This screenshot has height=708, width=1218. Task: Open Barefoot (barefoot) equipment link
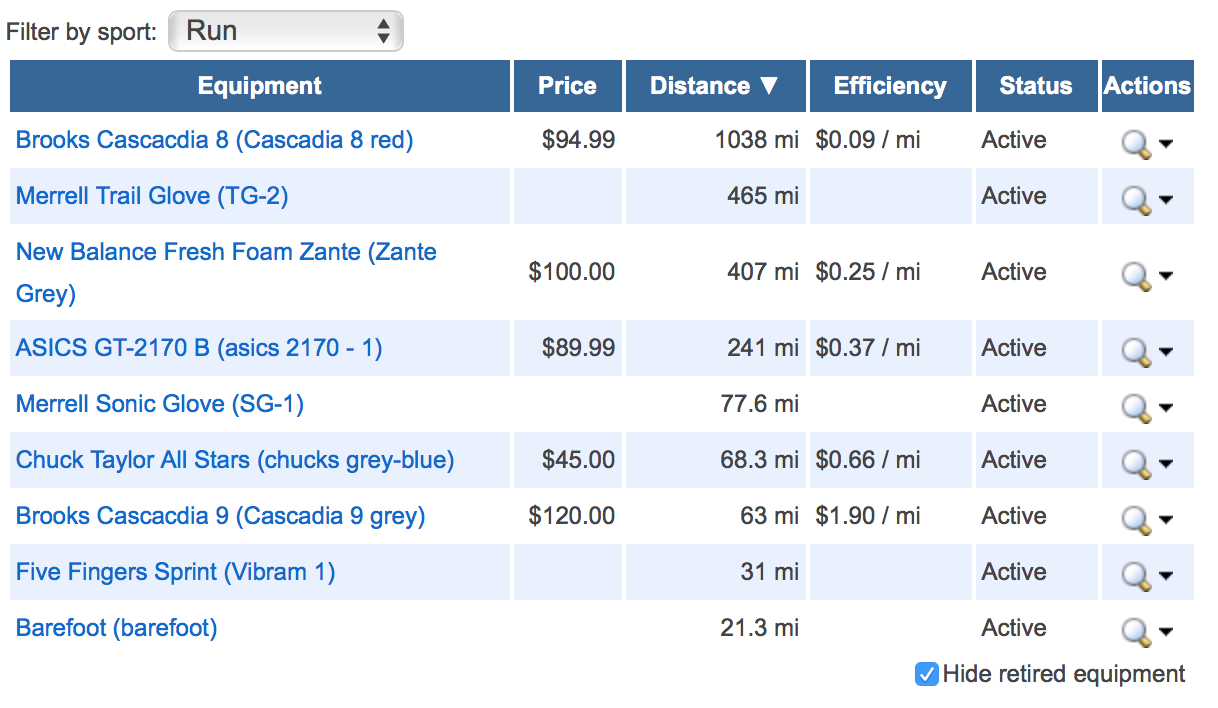point(117,628)
